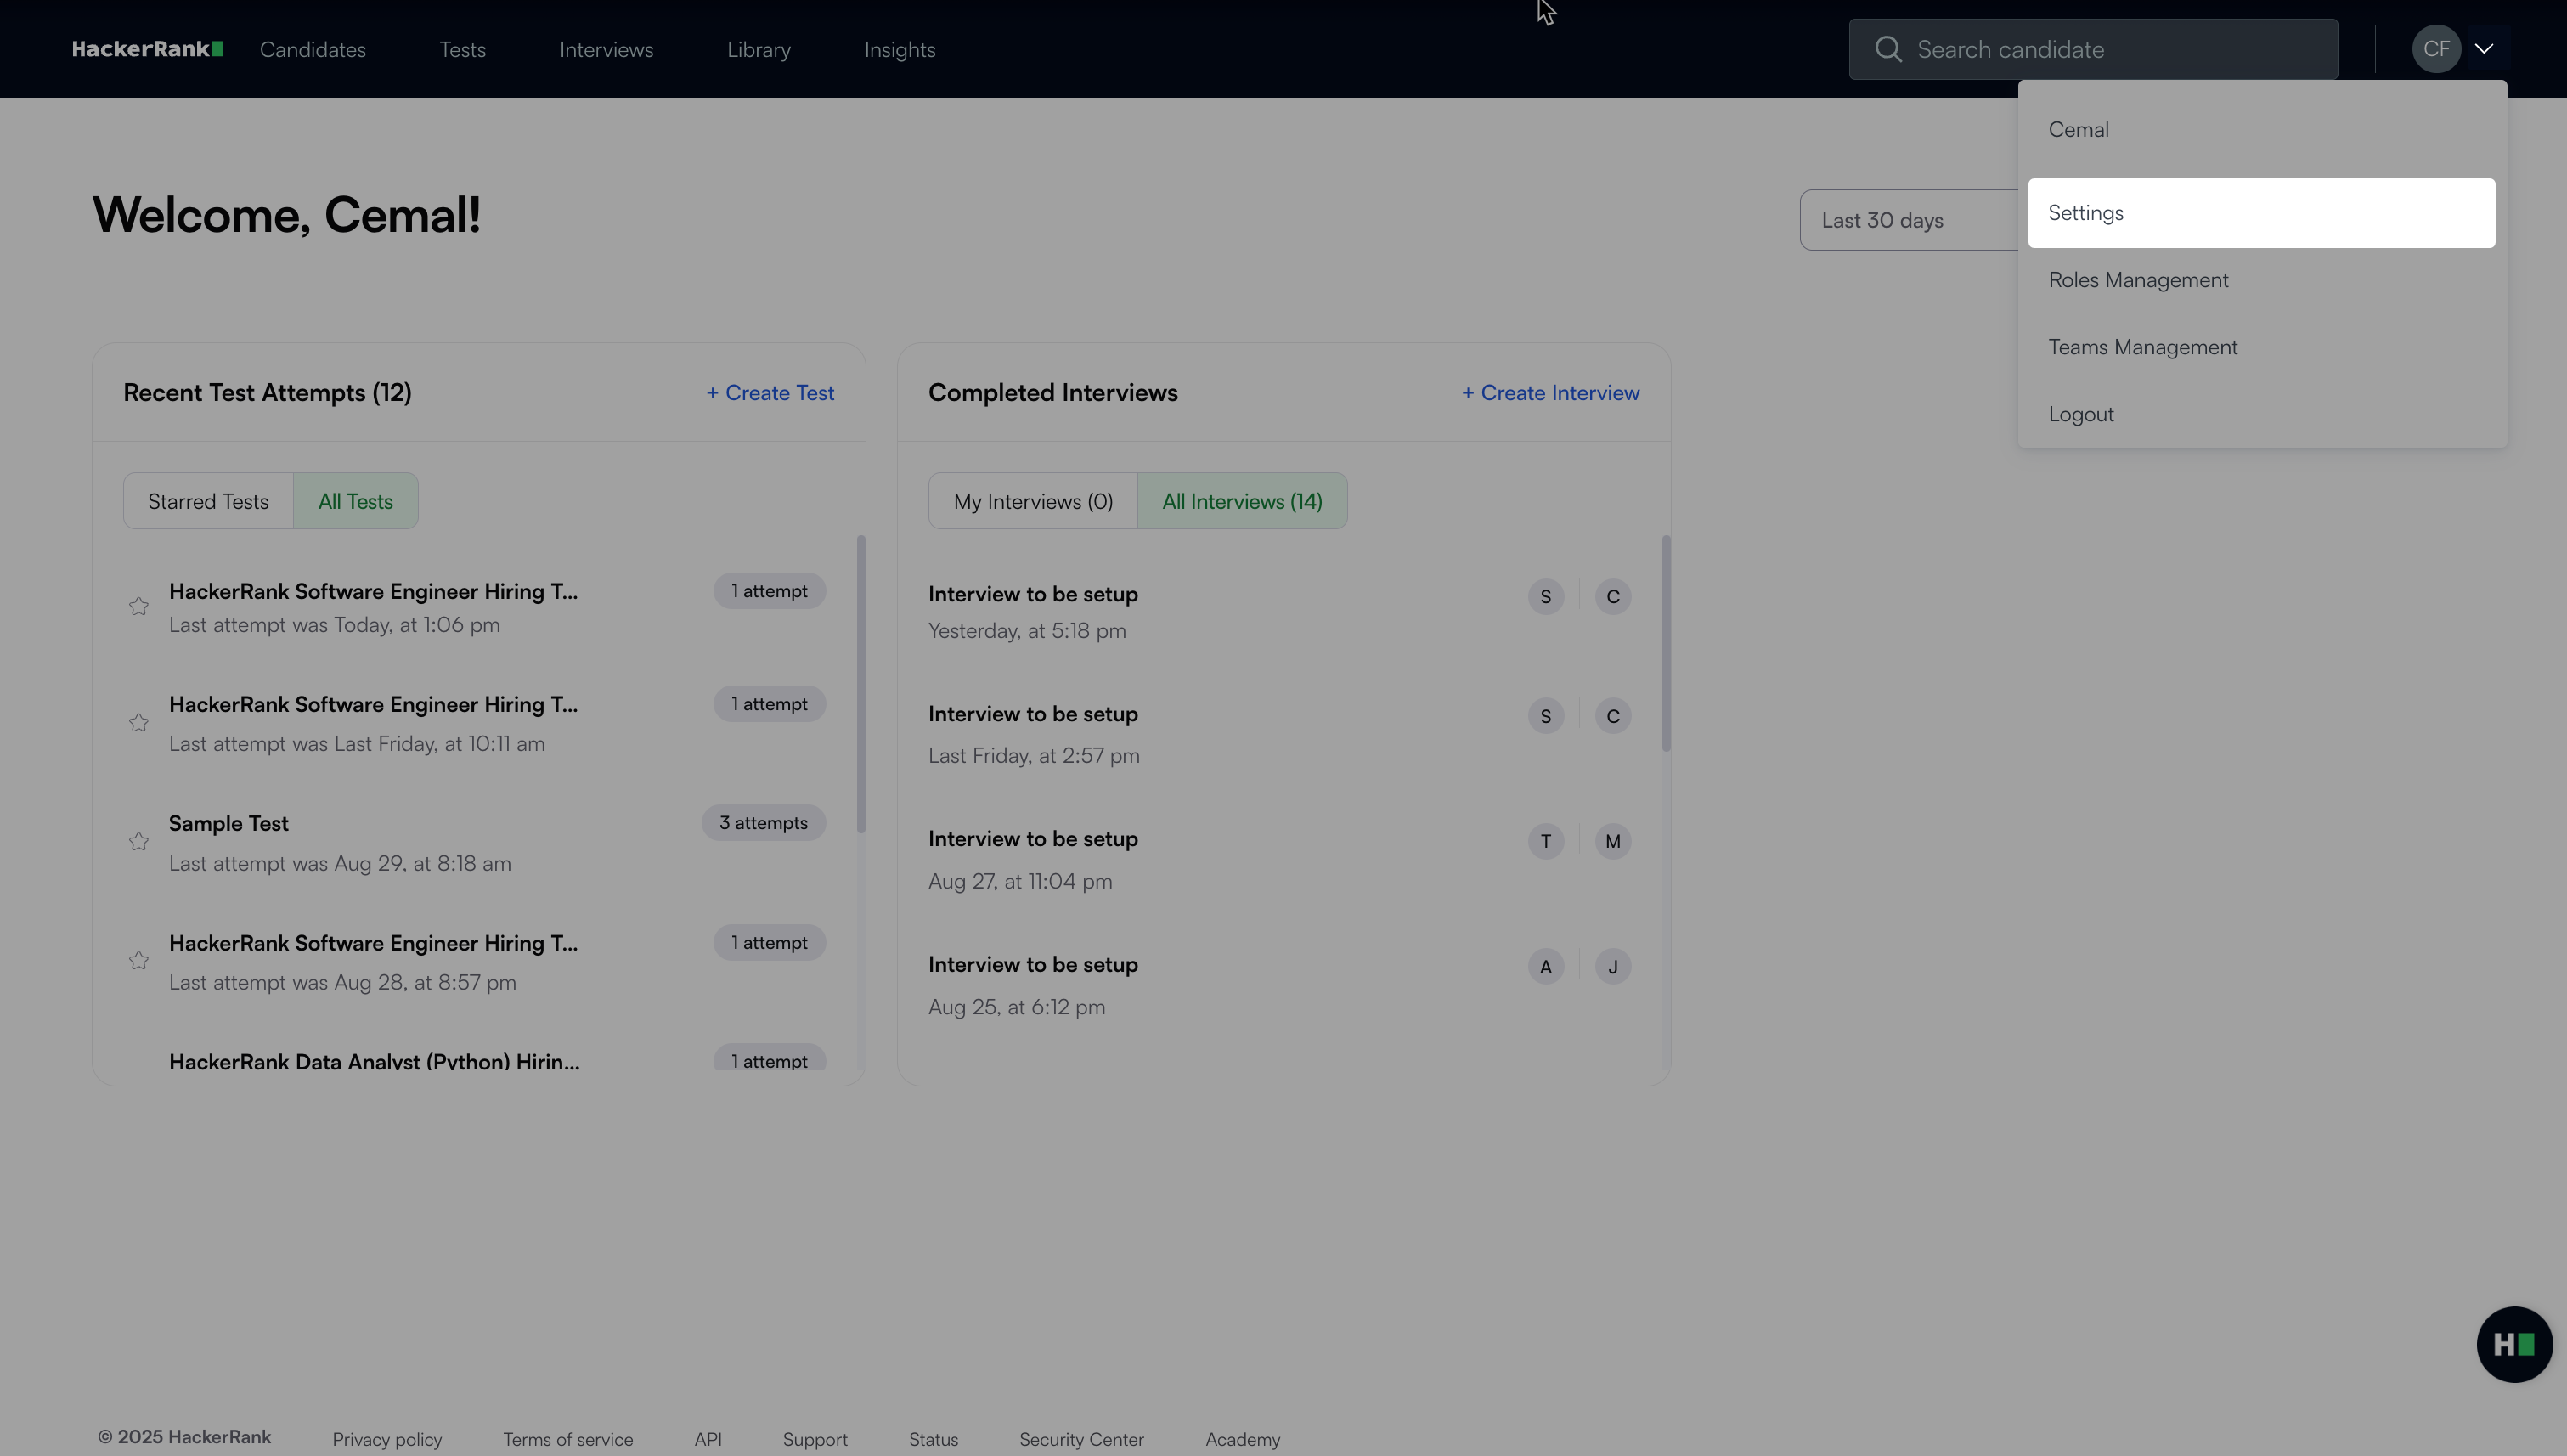Click the HackerRank logo in navbar
Image resolution: width=2567 pixels, height=1456 pixels.
click(147, 49)
